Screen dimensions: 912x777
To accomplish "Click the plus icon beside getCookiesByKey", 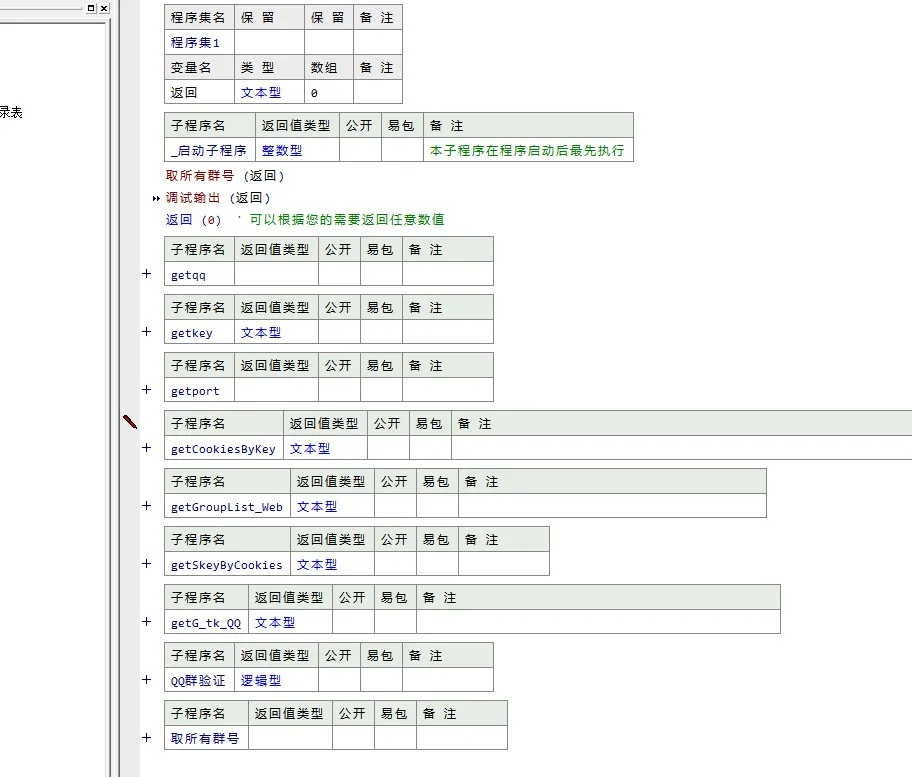I will click(x=146, y=447).
